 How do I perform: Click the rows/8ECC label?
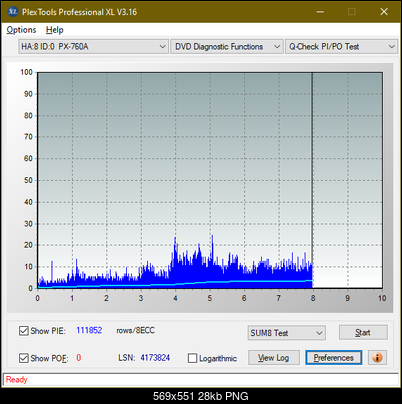(x=135, y=330)
